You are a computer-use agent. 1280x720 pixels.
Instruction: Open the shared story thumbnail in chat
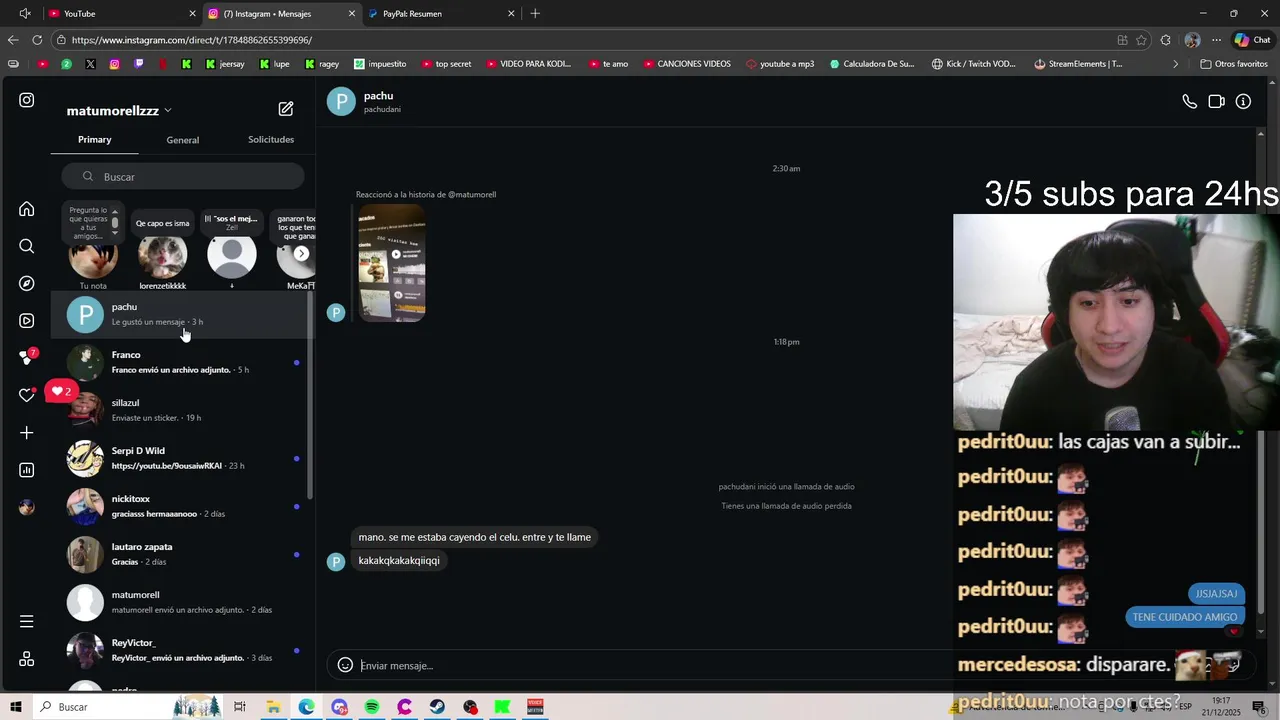click(x=392, y=263)
